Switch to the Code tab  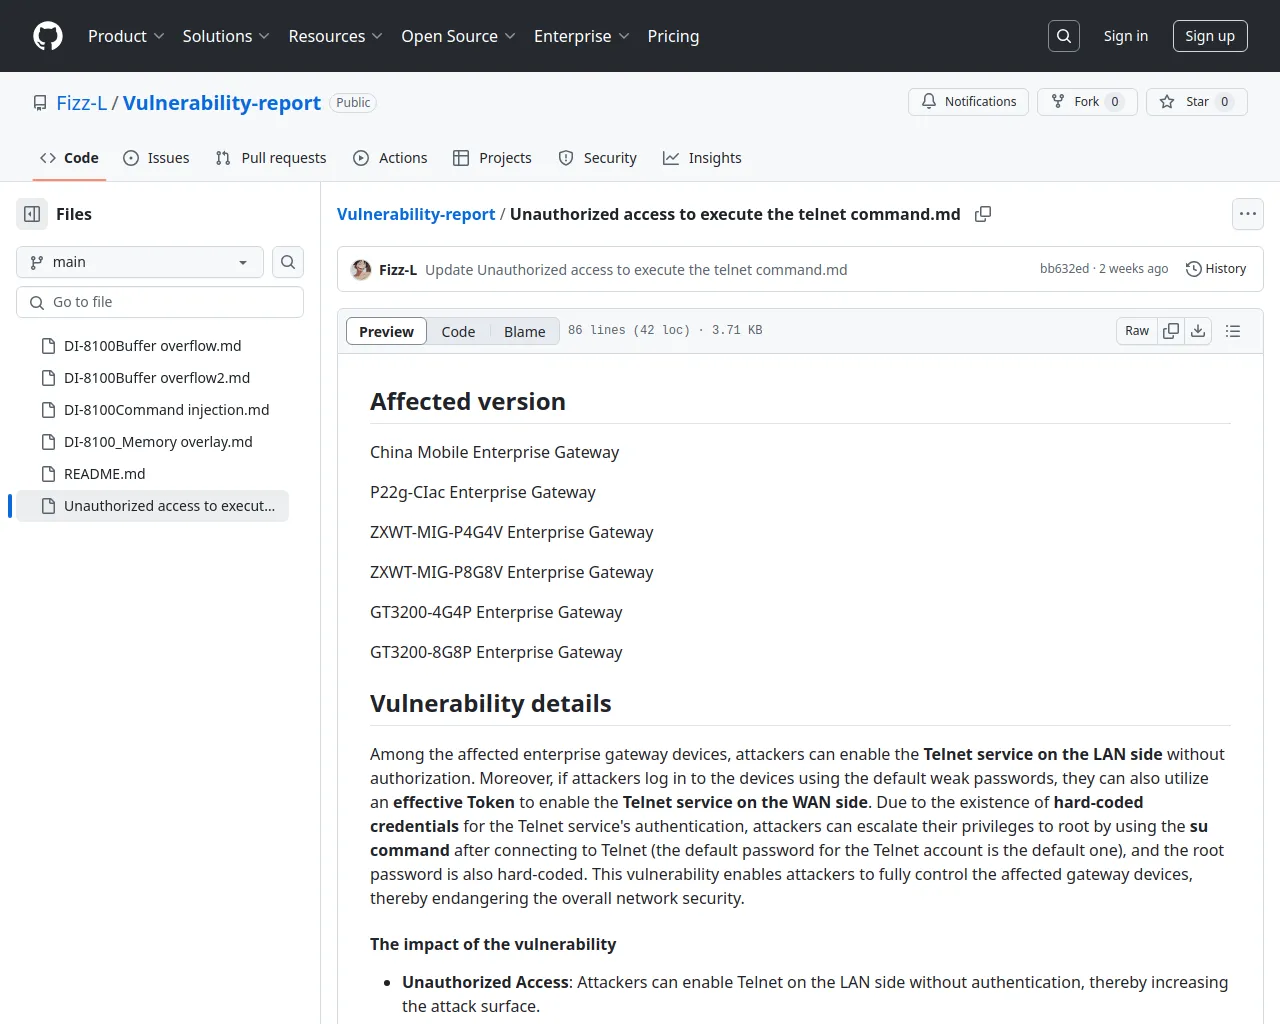69,158
